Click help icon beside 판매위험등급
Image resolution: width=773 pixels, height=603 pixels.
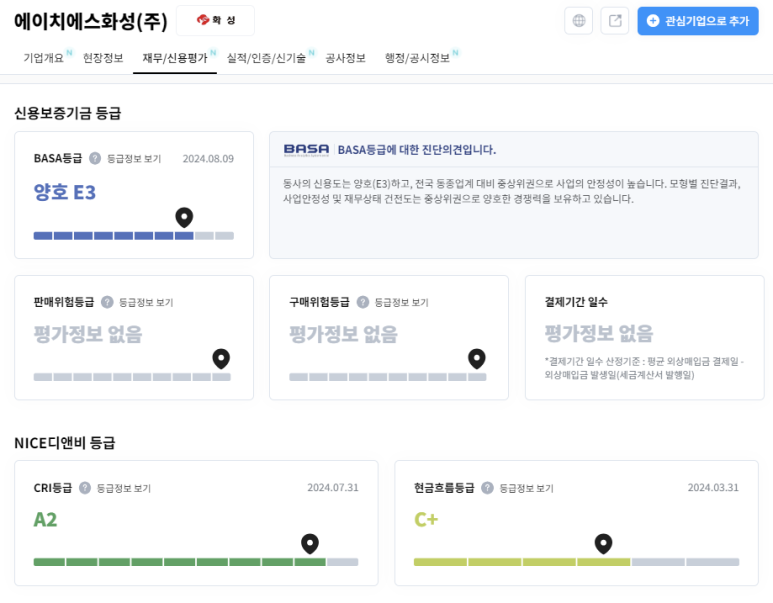tap(107, 302)
